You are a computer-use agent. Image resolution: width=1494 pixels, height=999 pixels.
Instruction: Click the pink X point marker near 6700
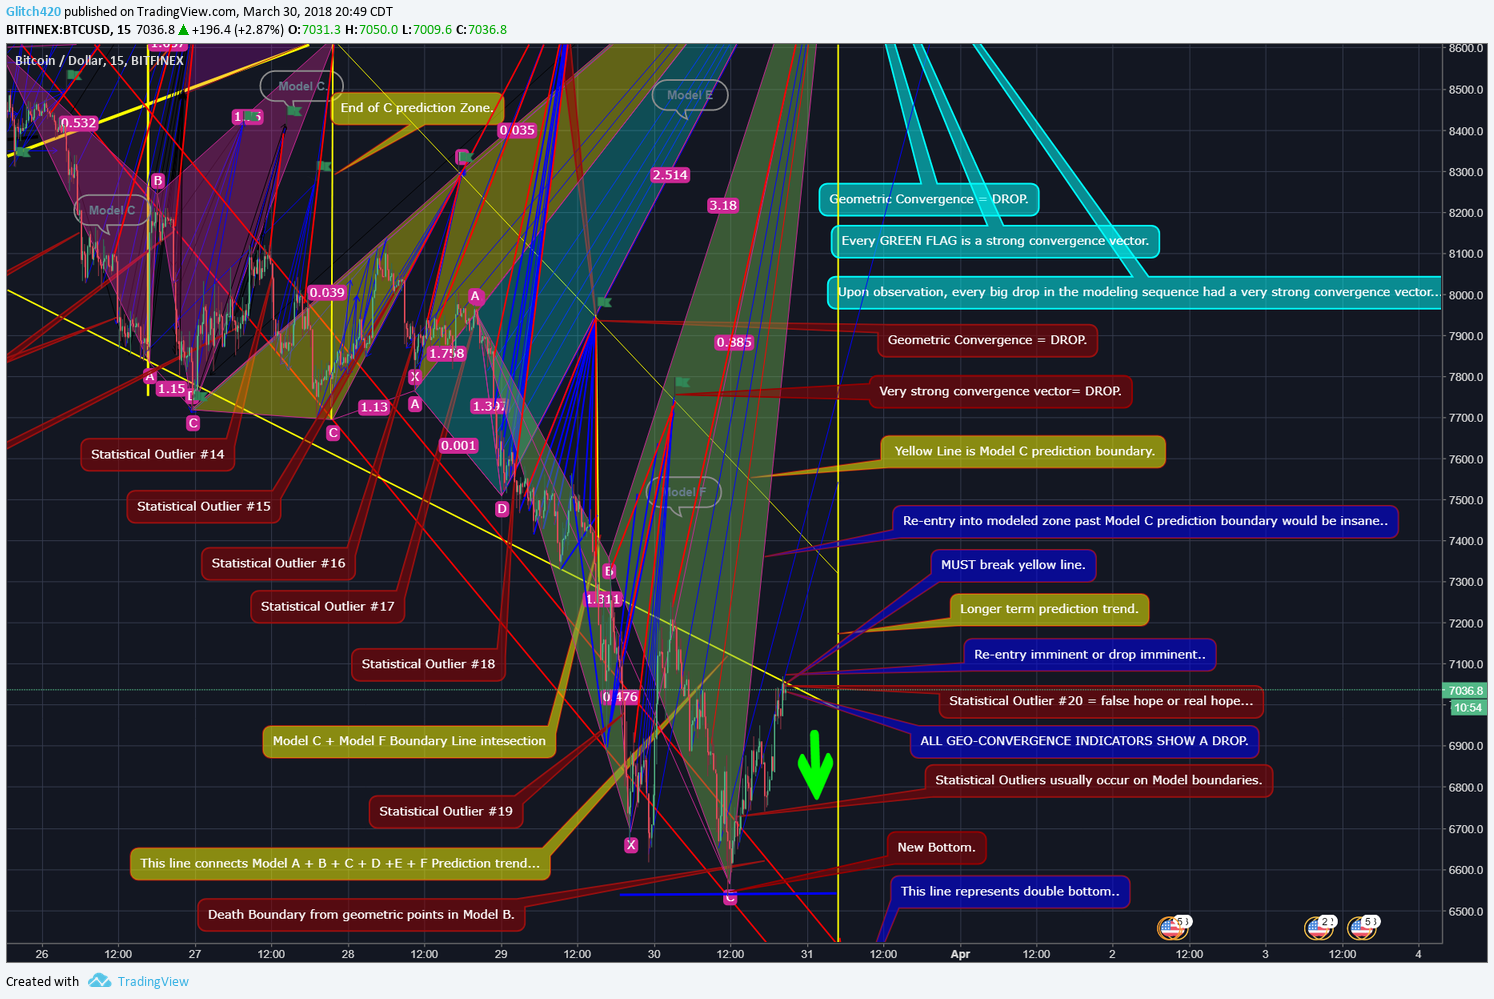coord(631,845)
